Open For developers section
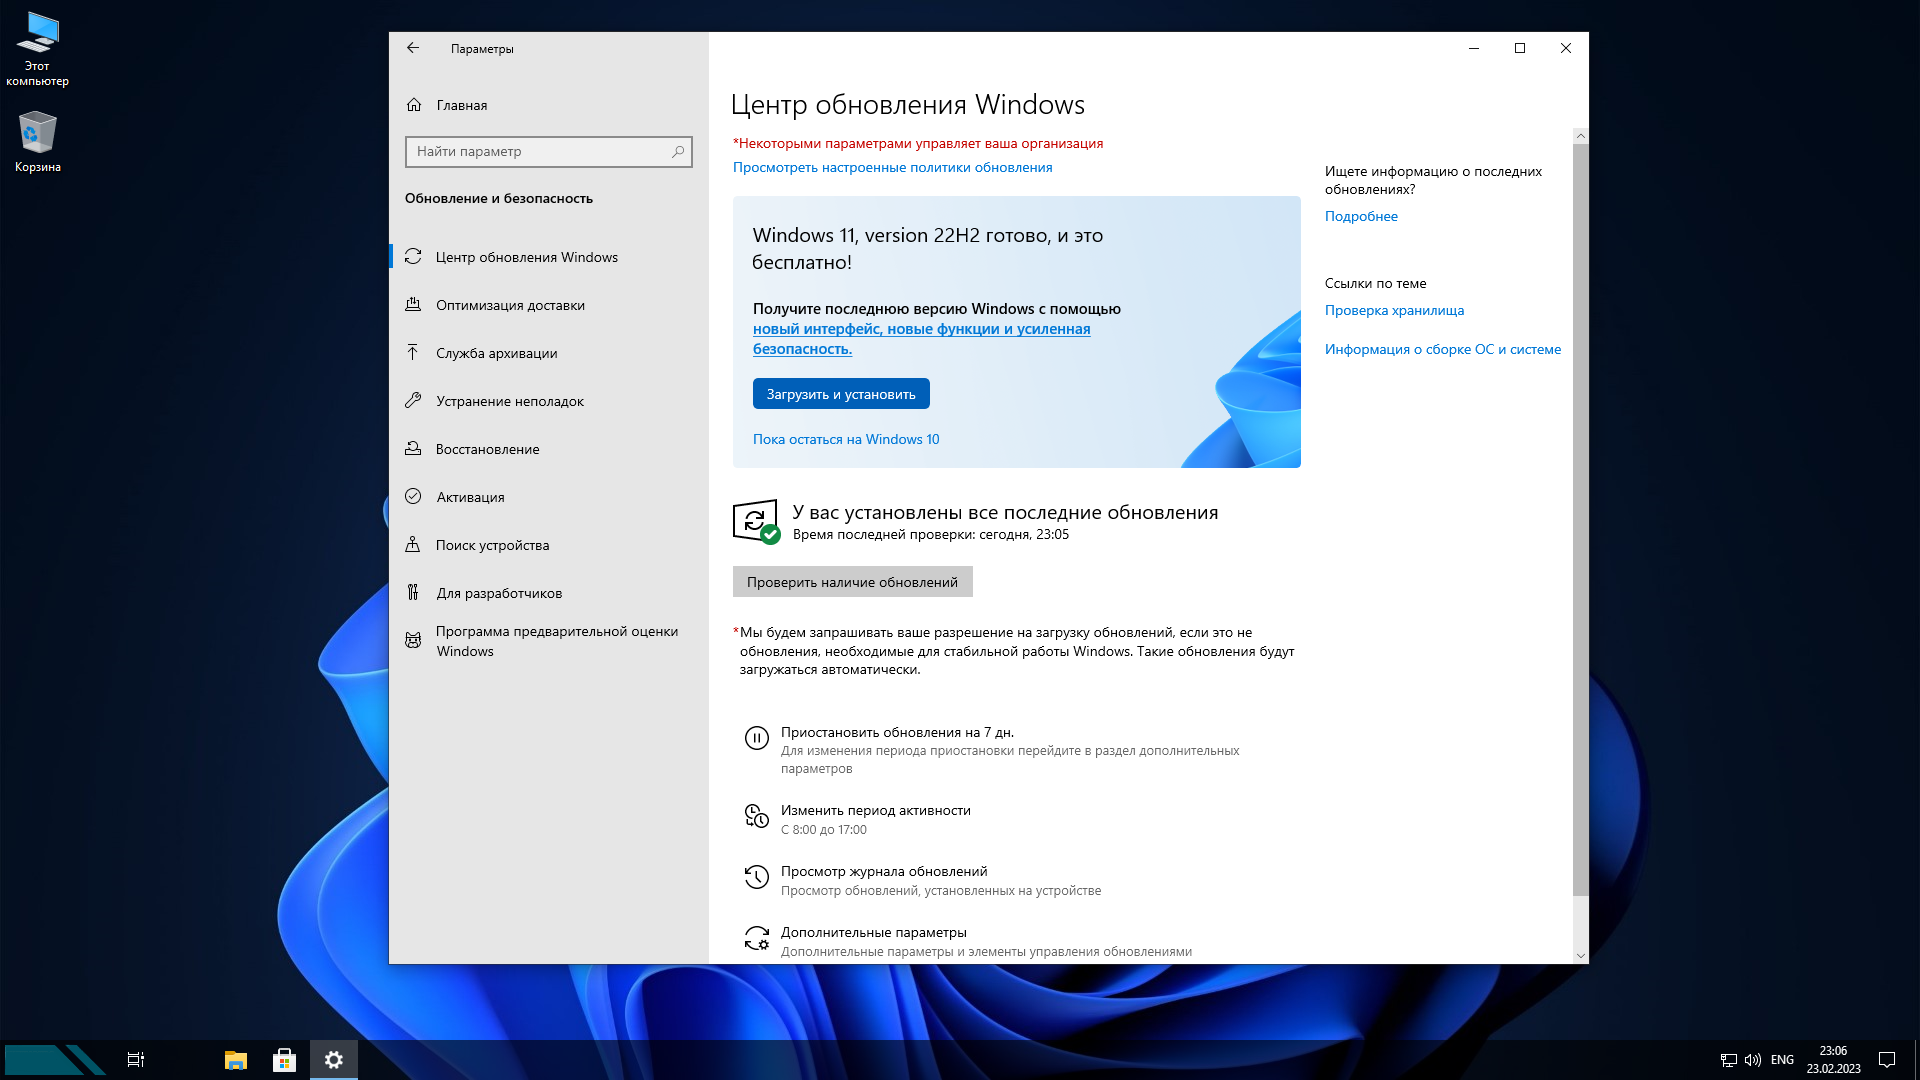This screenshot has width=1920, height=1080. coord(498,593)
